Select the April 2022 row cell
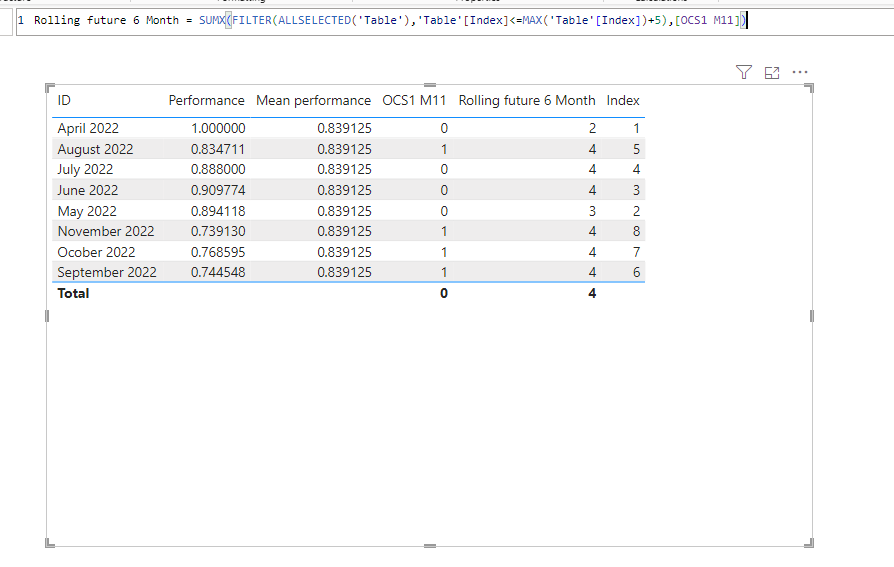This screenshot has height=567, width=894. pyautogui.click(x=88, y=128)
